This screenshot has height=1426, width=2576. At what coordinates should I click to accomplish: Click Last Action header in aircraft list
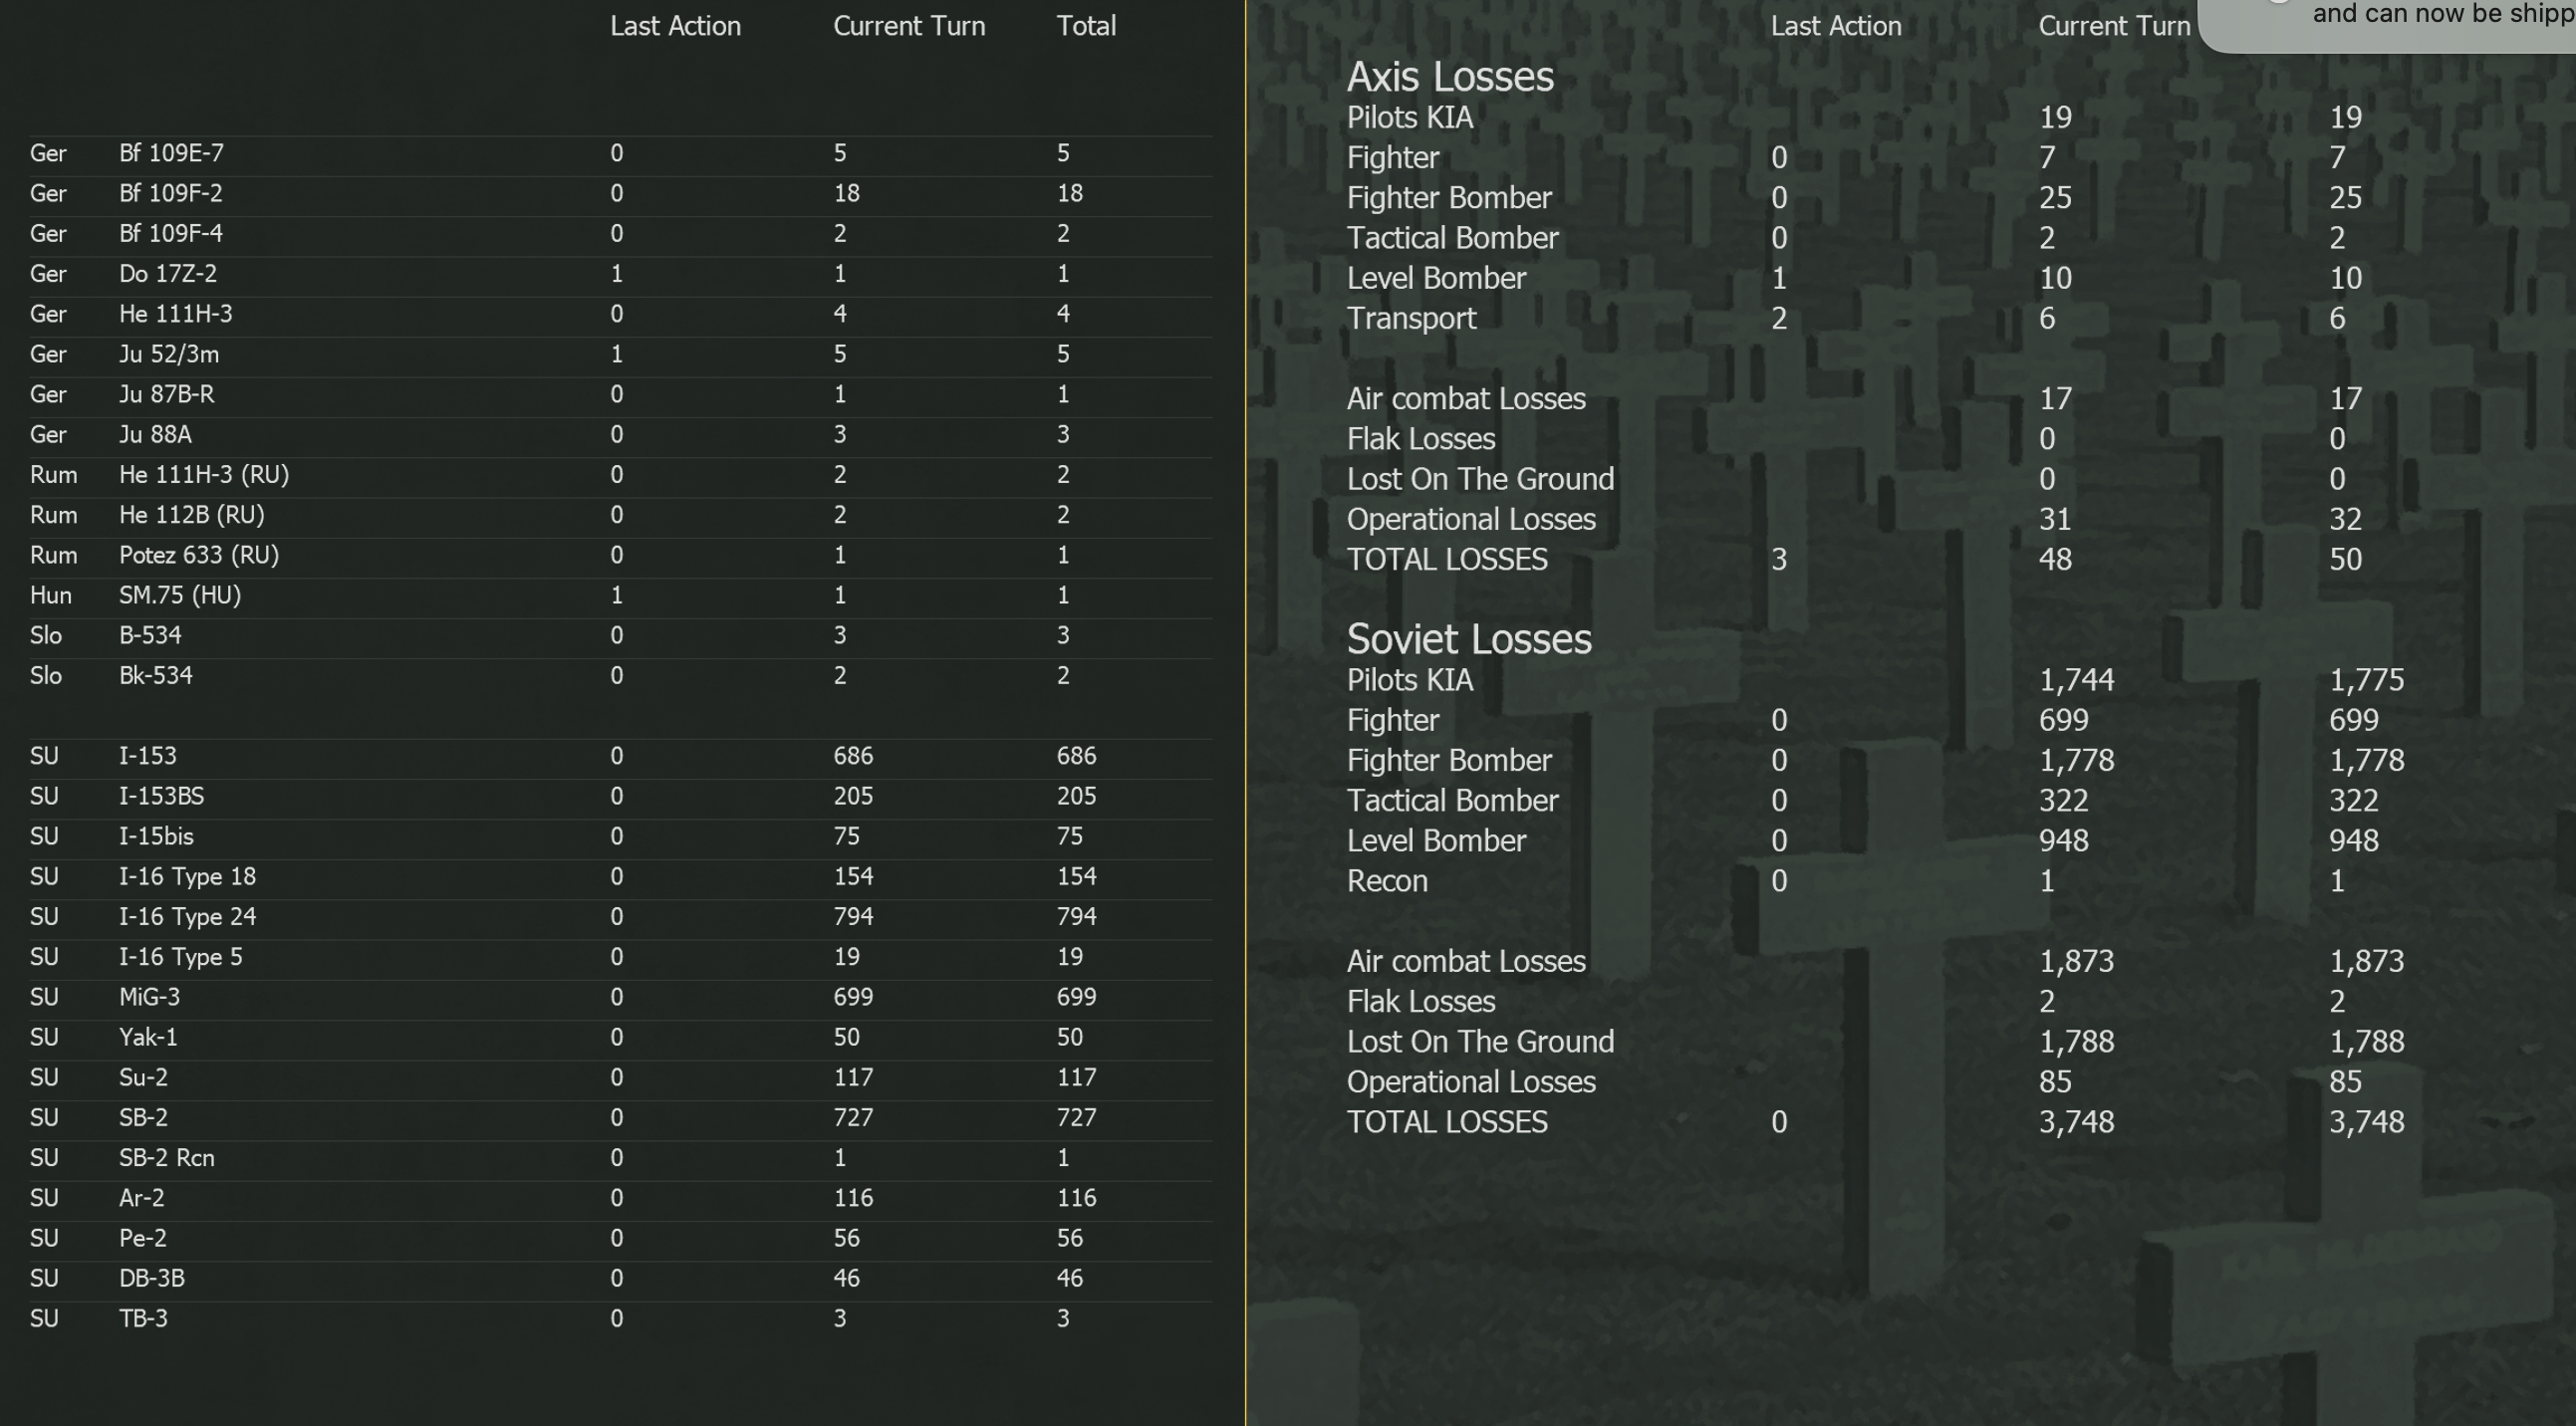675,26
